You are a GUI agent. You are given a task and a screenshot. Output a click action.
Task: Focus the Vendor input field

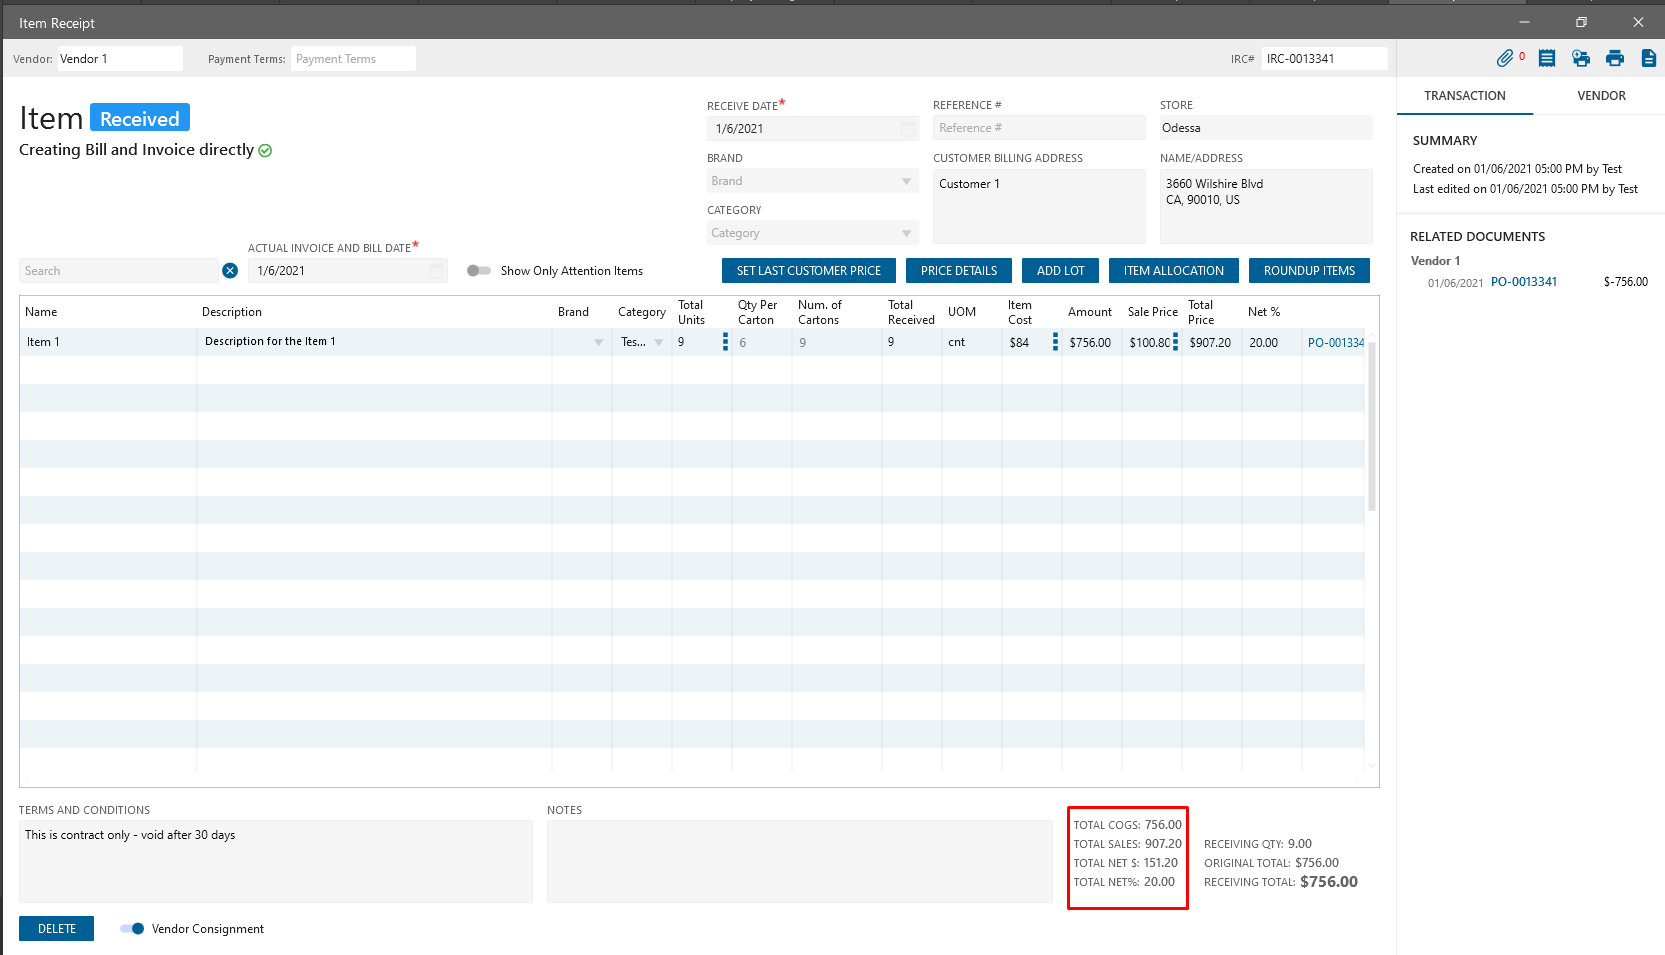tap(120, 59)
